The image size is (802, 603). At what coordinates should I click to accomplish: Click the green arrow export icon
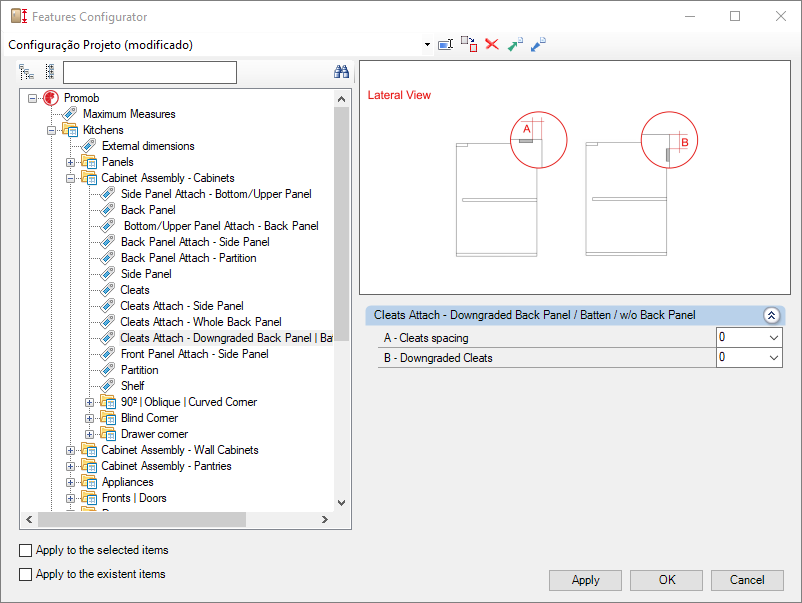[x=515, y=44]
